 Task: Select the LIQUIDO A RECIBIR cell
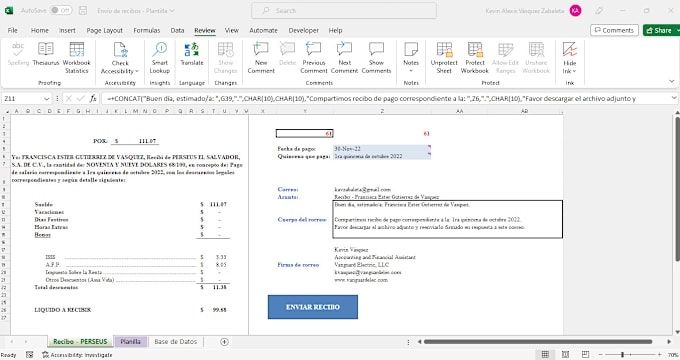pyautogui.click(x=62, y=310)
